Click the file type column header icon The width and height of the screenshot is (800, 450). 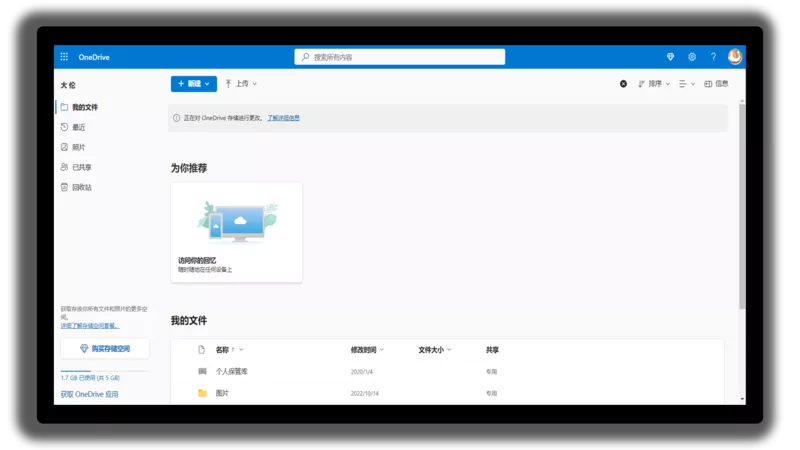(202, 349)
